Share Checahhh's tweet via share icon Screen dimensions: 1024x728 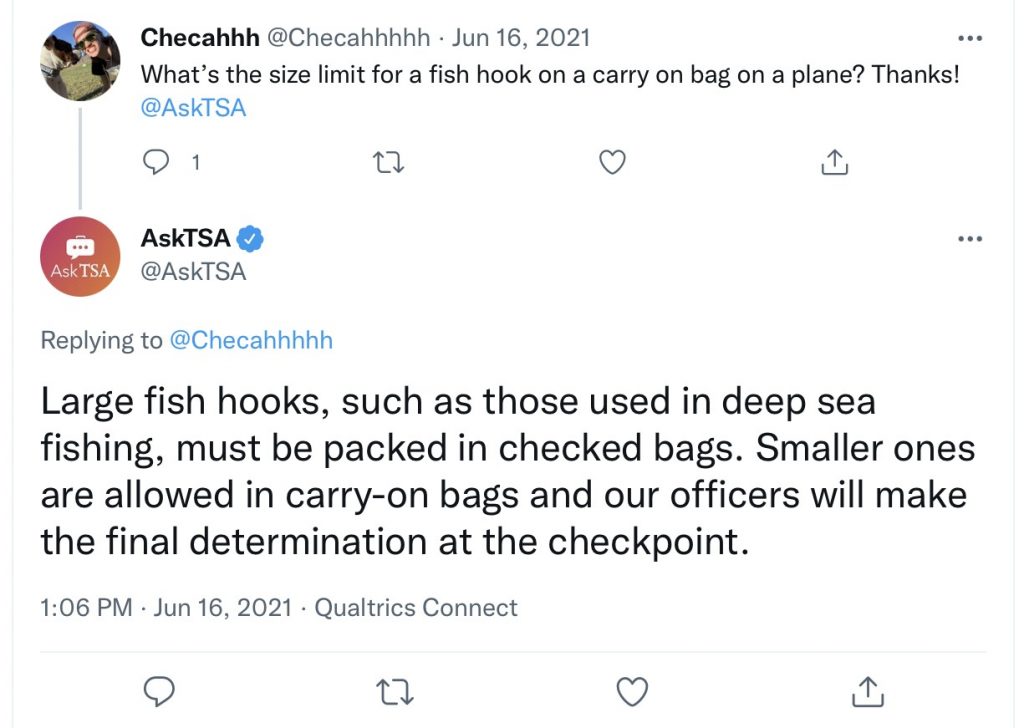pos(834,162)
